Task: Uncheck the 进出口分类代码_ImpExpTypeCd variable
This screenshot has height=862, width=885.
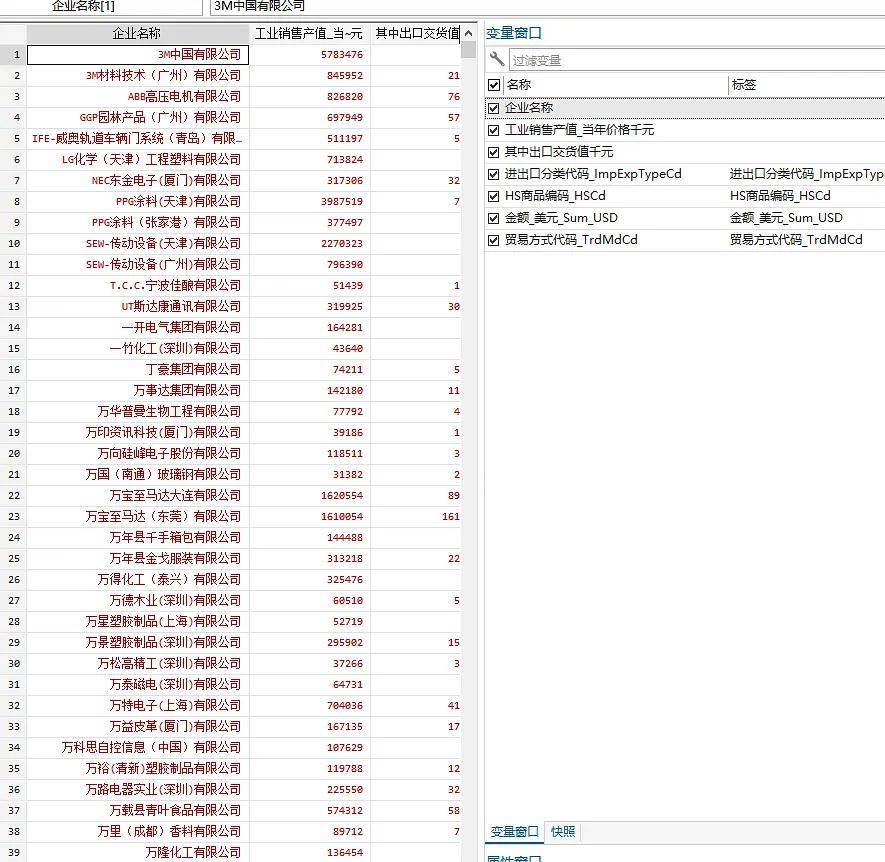Action: point(492,173)
